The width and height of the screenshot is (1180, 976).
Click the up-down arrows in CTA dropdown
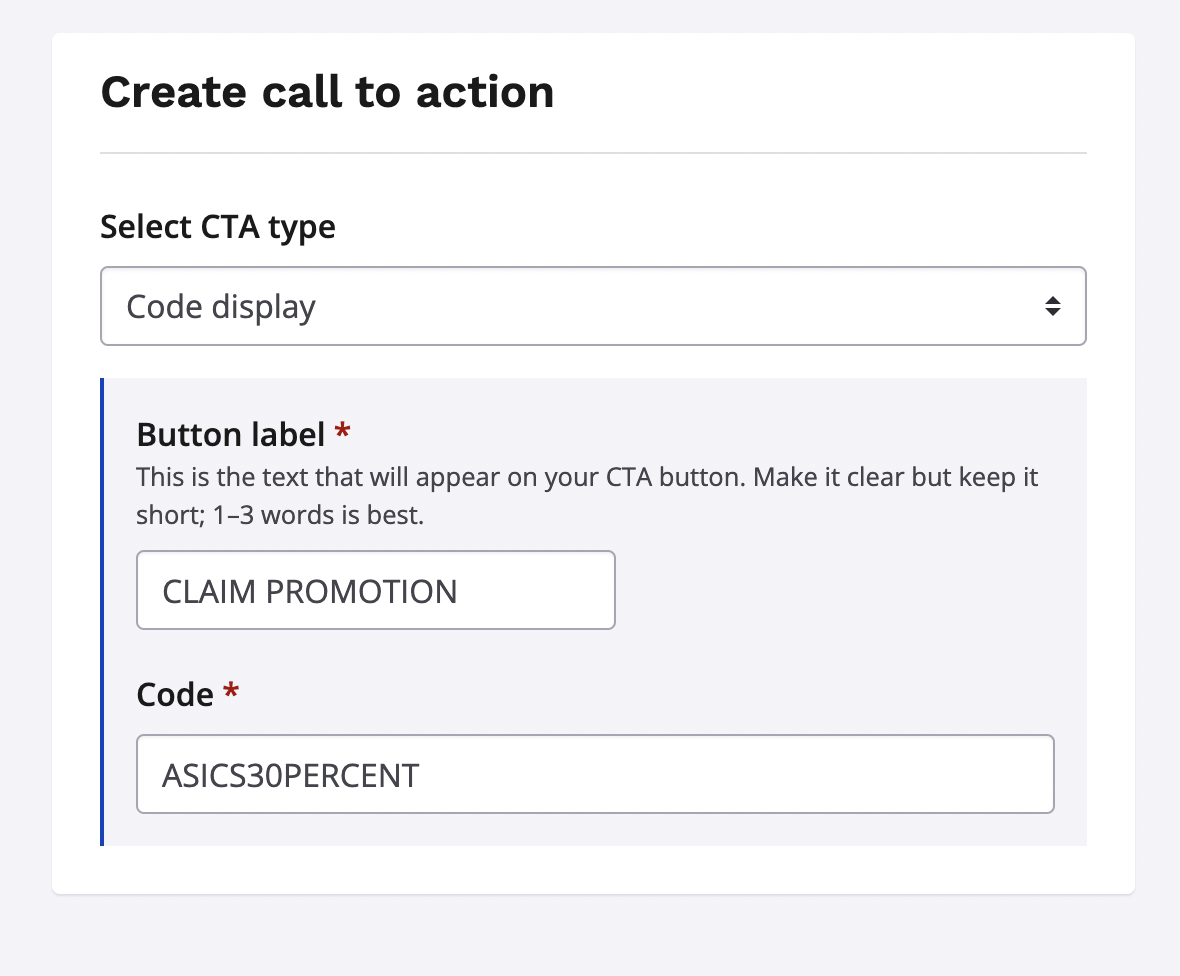[1052, 306]
